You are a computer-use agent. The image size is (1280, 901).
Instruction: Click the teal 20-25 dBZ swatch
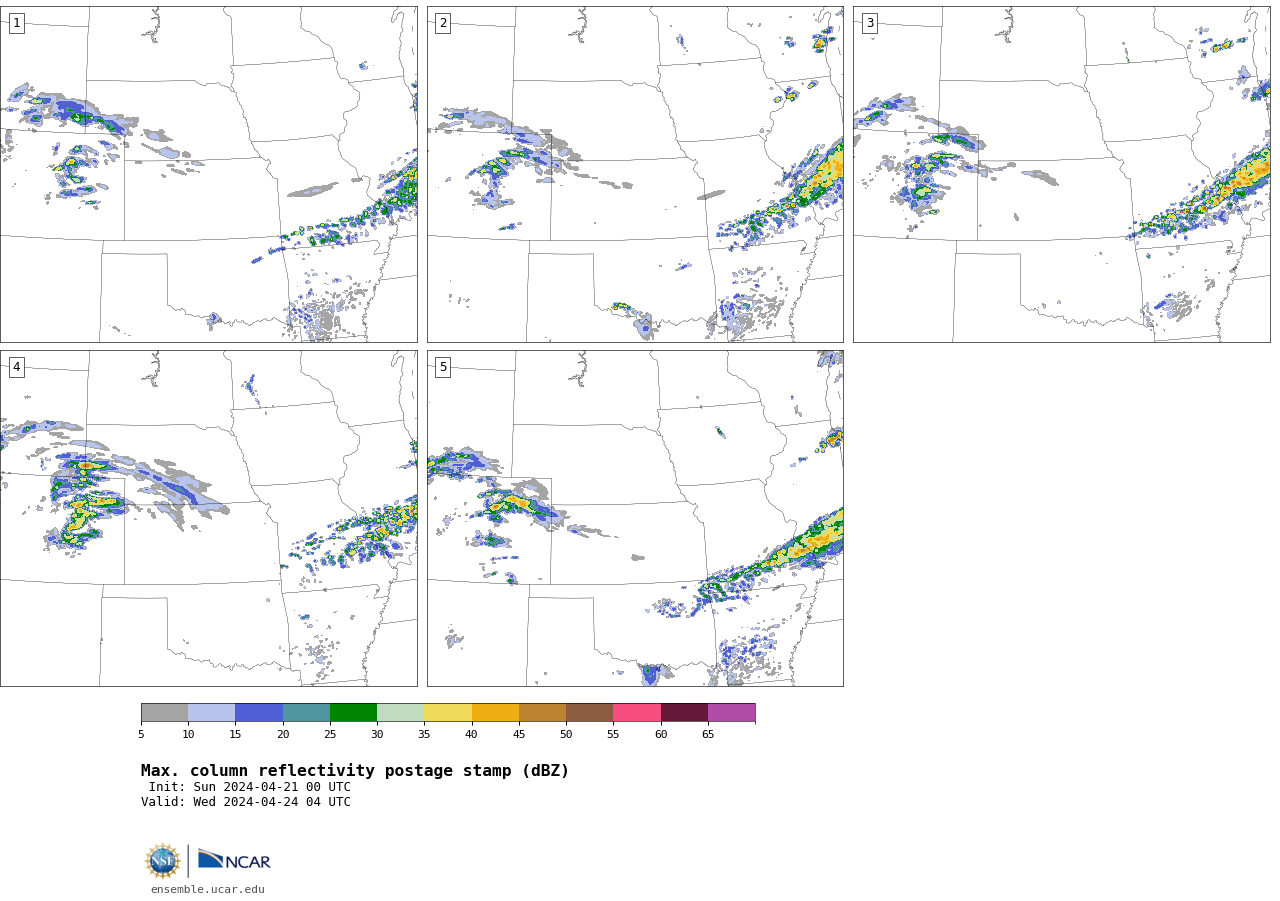306,713
